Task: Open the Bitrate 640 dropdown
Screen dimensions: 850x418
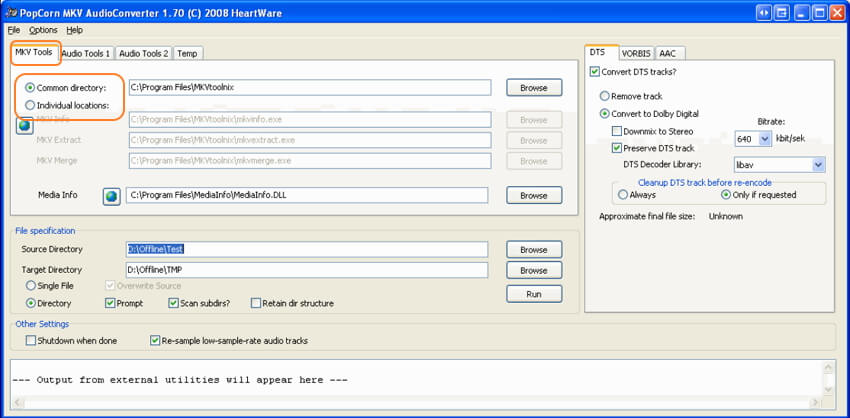Action: point(764,139)
